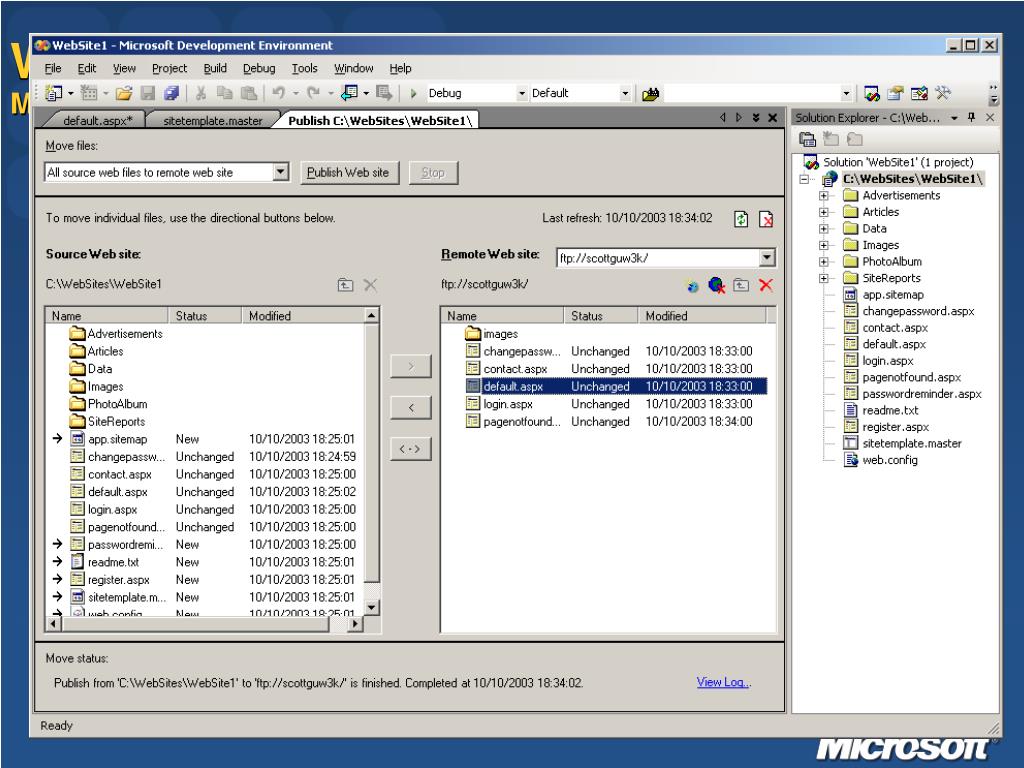1024x768 pixels.
Task: Click the Navigate Backward toolbar icon
Action: (350, 93)
